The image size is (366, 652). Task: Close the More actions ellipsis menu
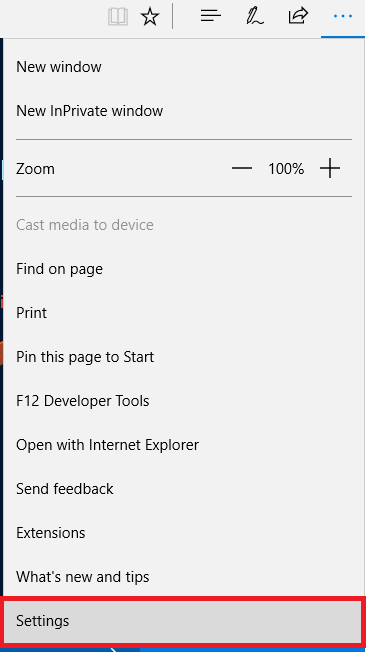pos(343,17)
